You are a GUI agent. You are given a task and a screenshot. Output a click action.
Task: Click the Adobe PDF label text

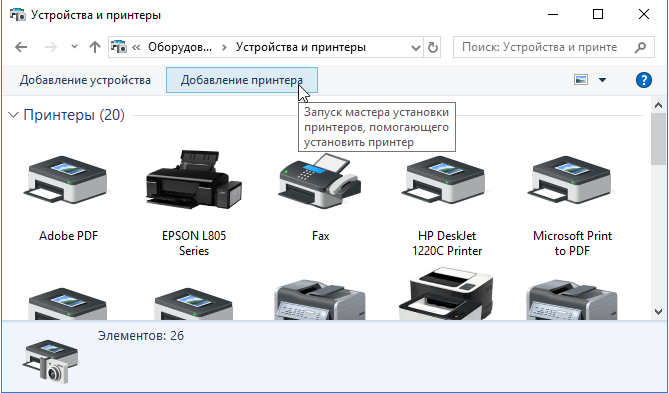(x=68, y=236)
